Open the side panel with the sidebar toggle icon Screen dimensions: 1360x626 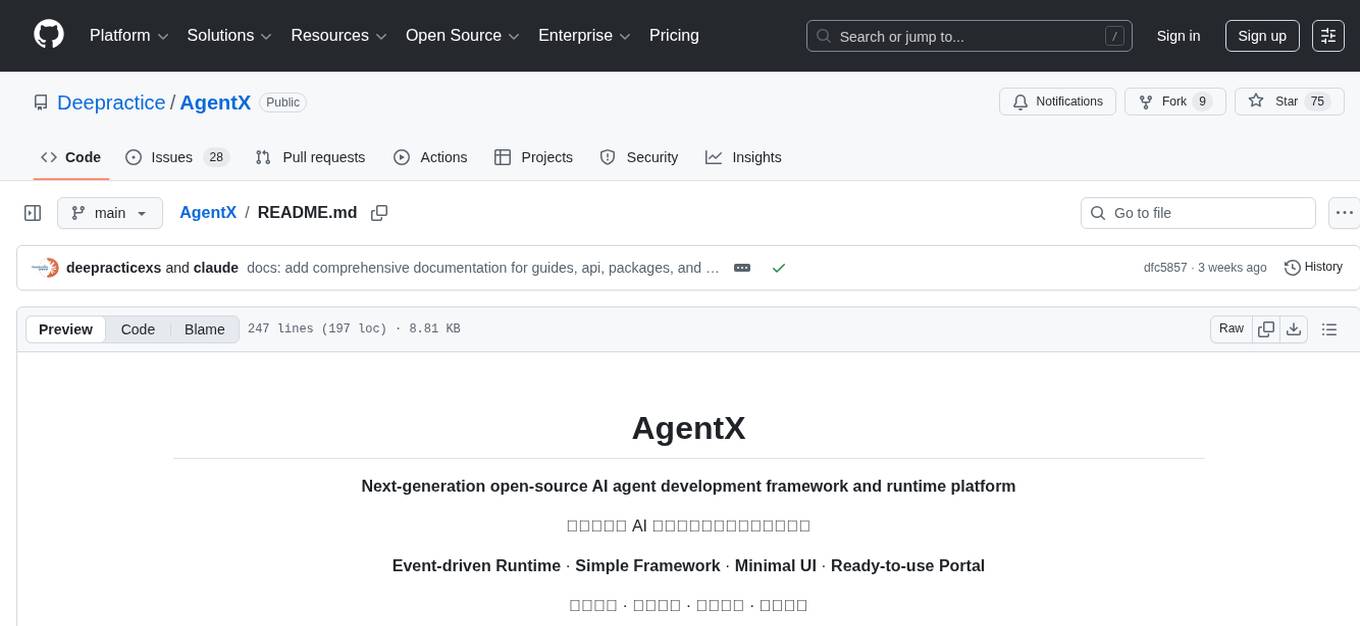[32, 212]
